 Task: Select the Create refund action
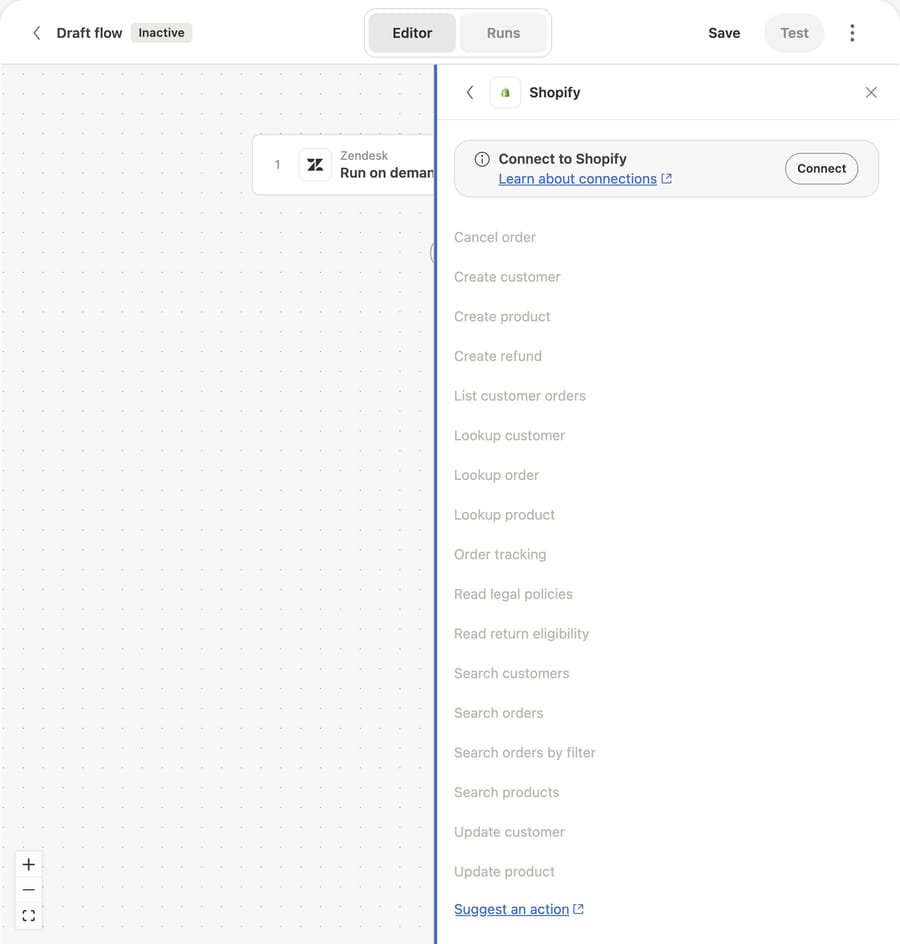[498, 356]
